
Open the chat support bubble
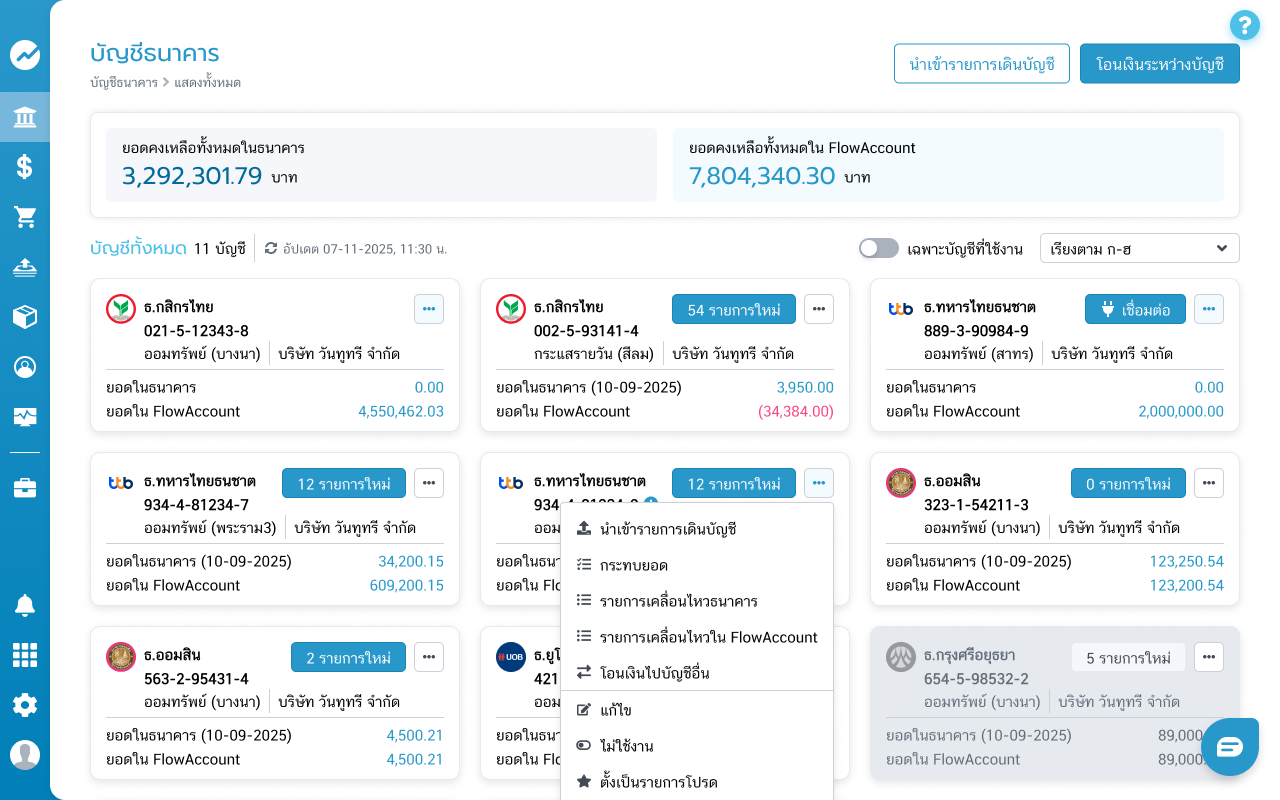[x=1230, y=747]
